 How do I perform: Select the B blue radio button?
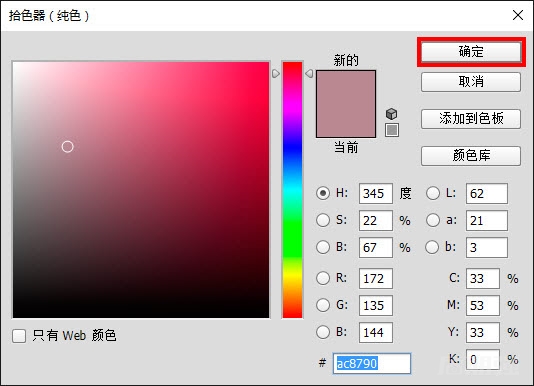(323, 332)
